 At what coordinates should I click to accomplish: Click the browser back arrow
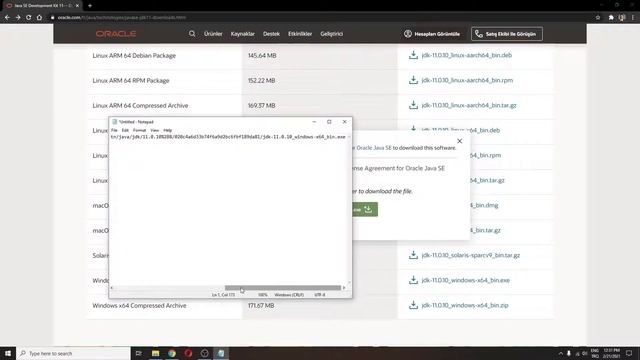click(x=7, y=18)
